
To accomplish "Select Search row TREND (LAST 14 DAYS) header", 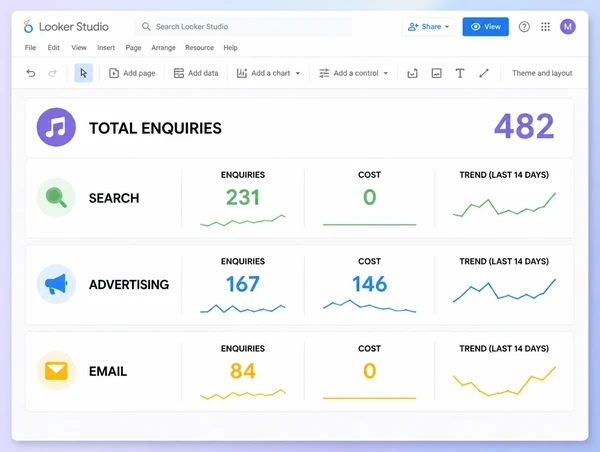I will (504, 175).
